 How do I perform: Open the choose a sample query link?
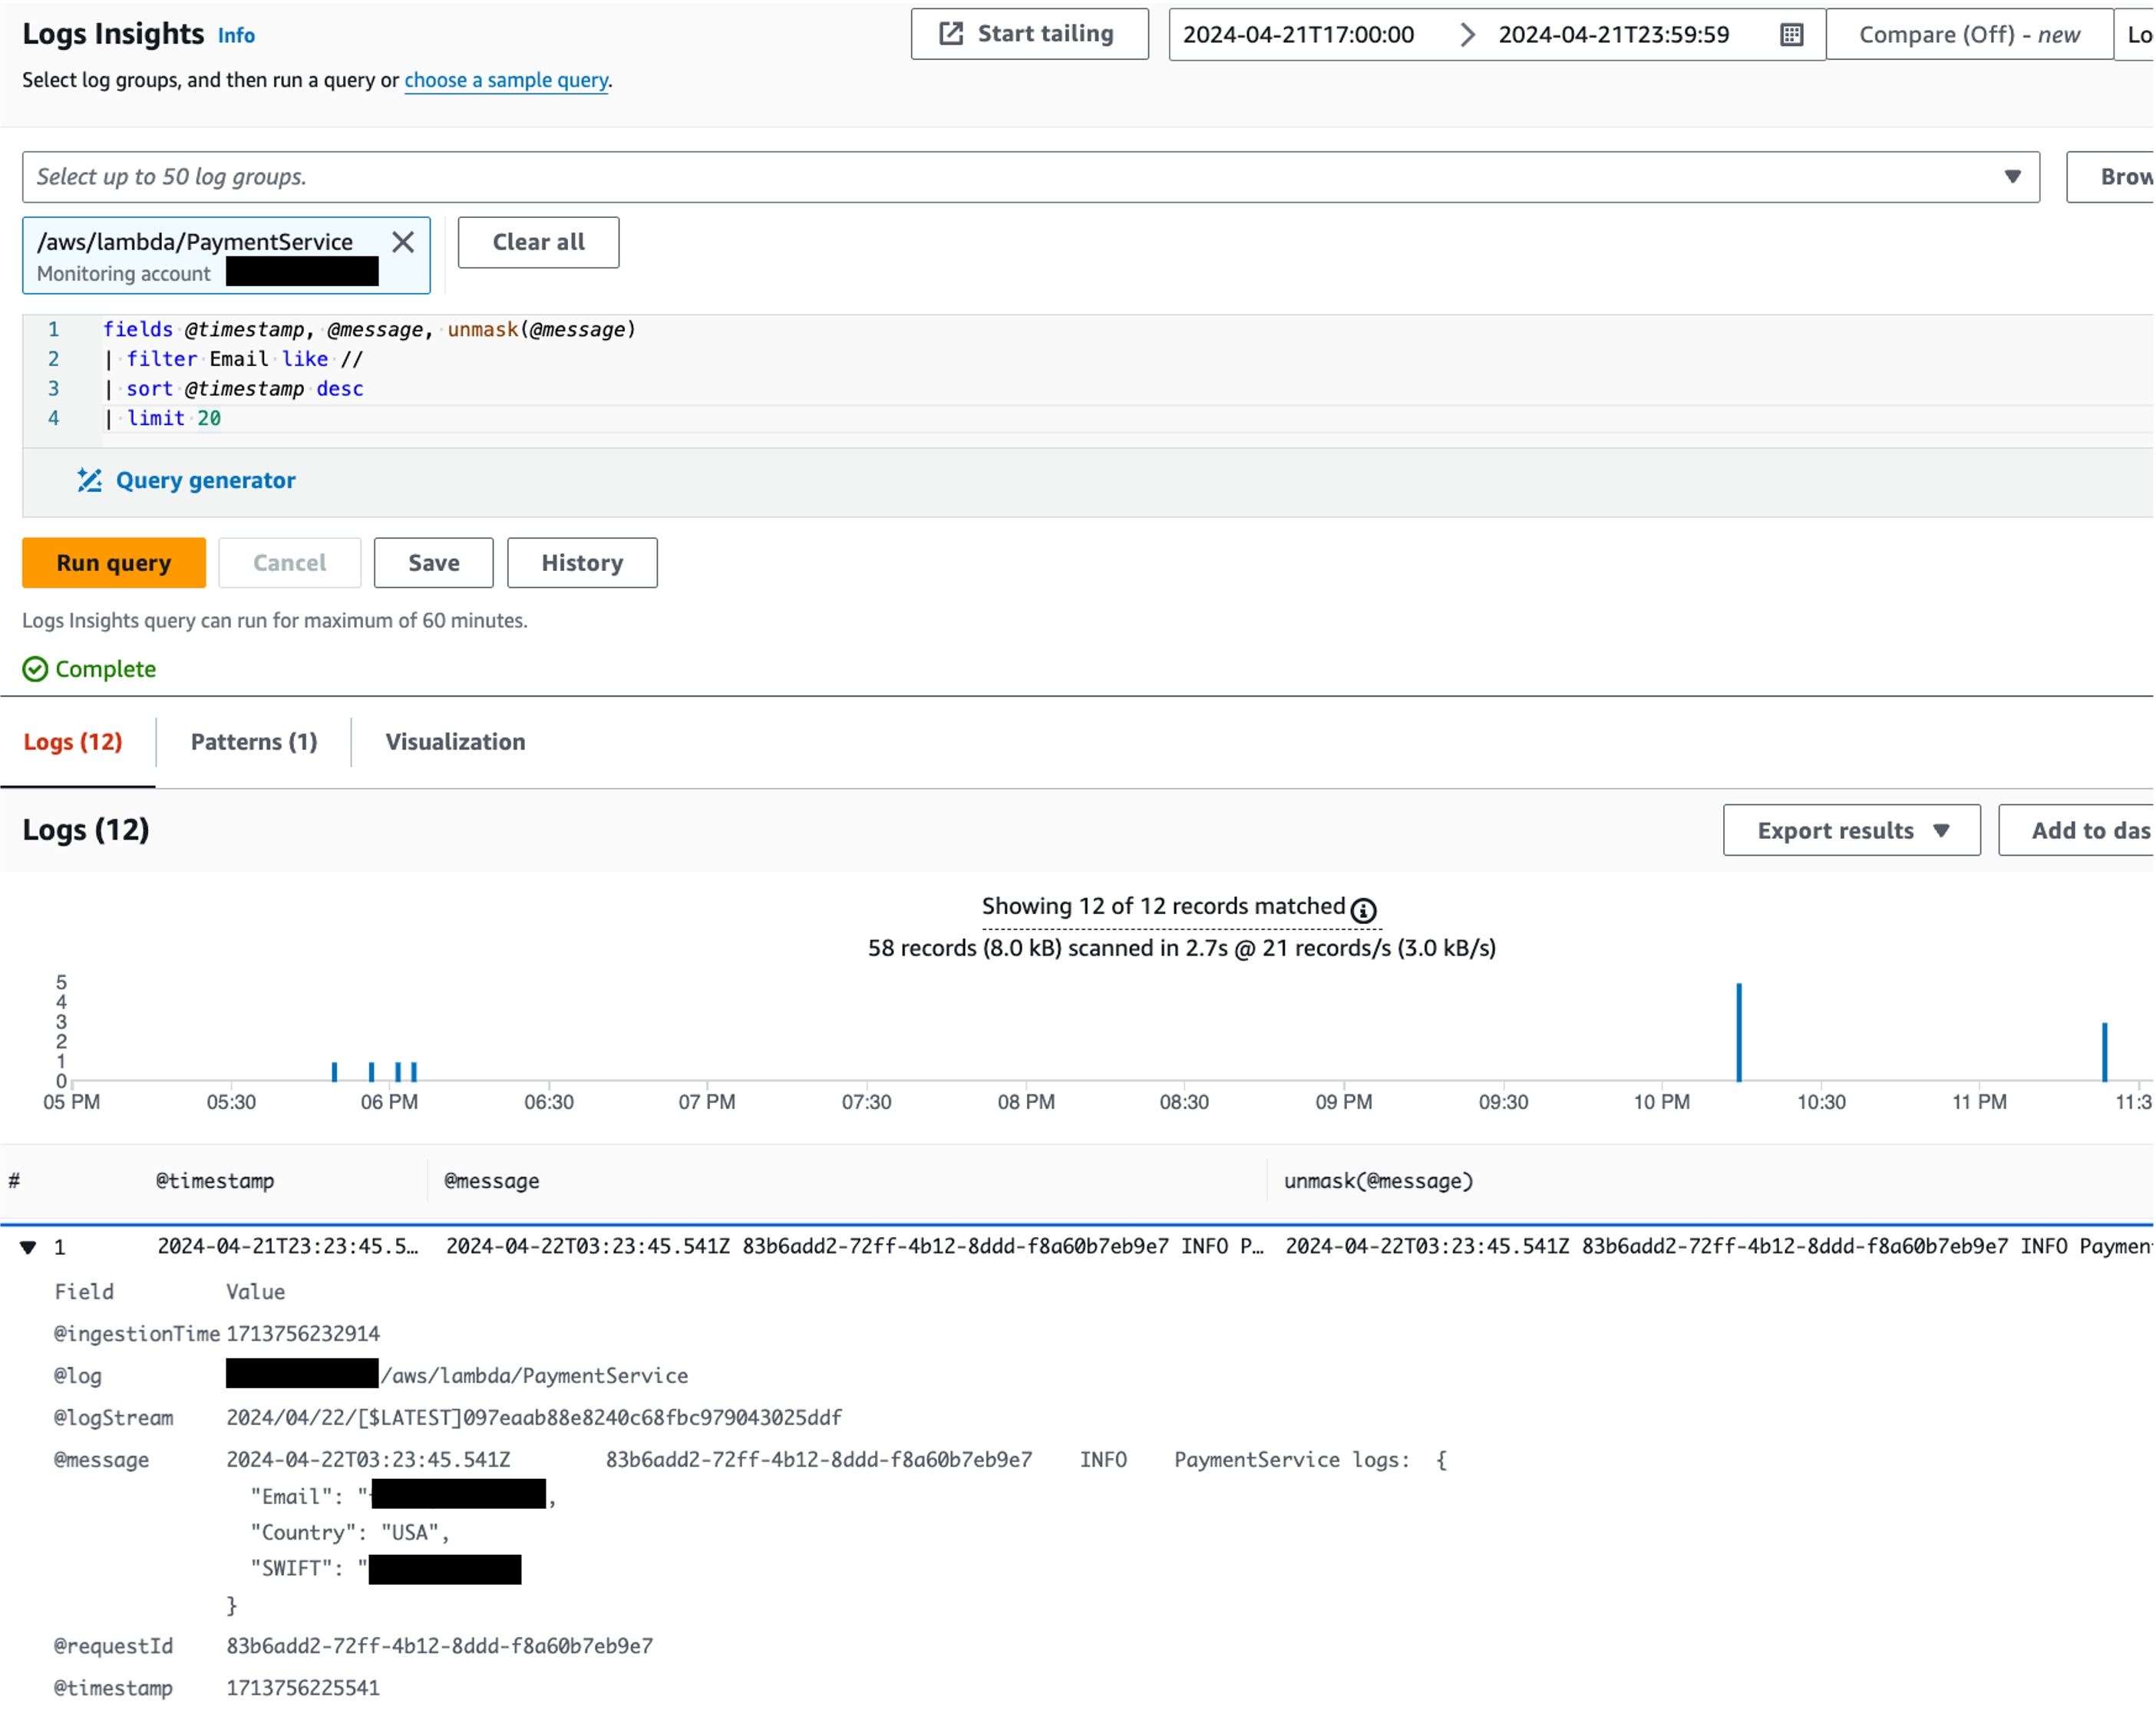coord(505,80)
